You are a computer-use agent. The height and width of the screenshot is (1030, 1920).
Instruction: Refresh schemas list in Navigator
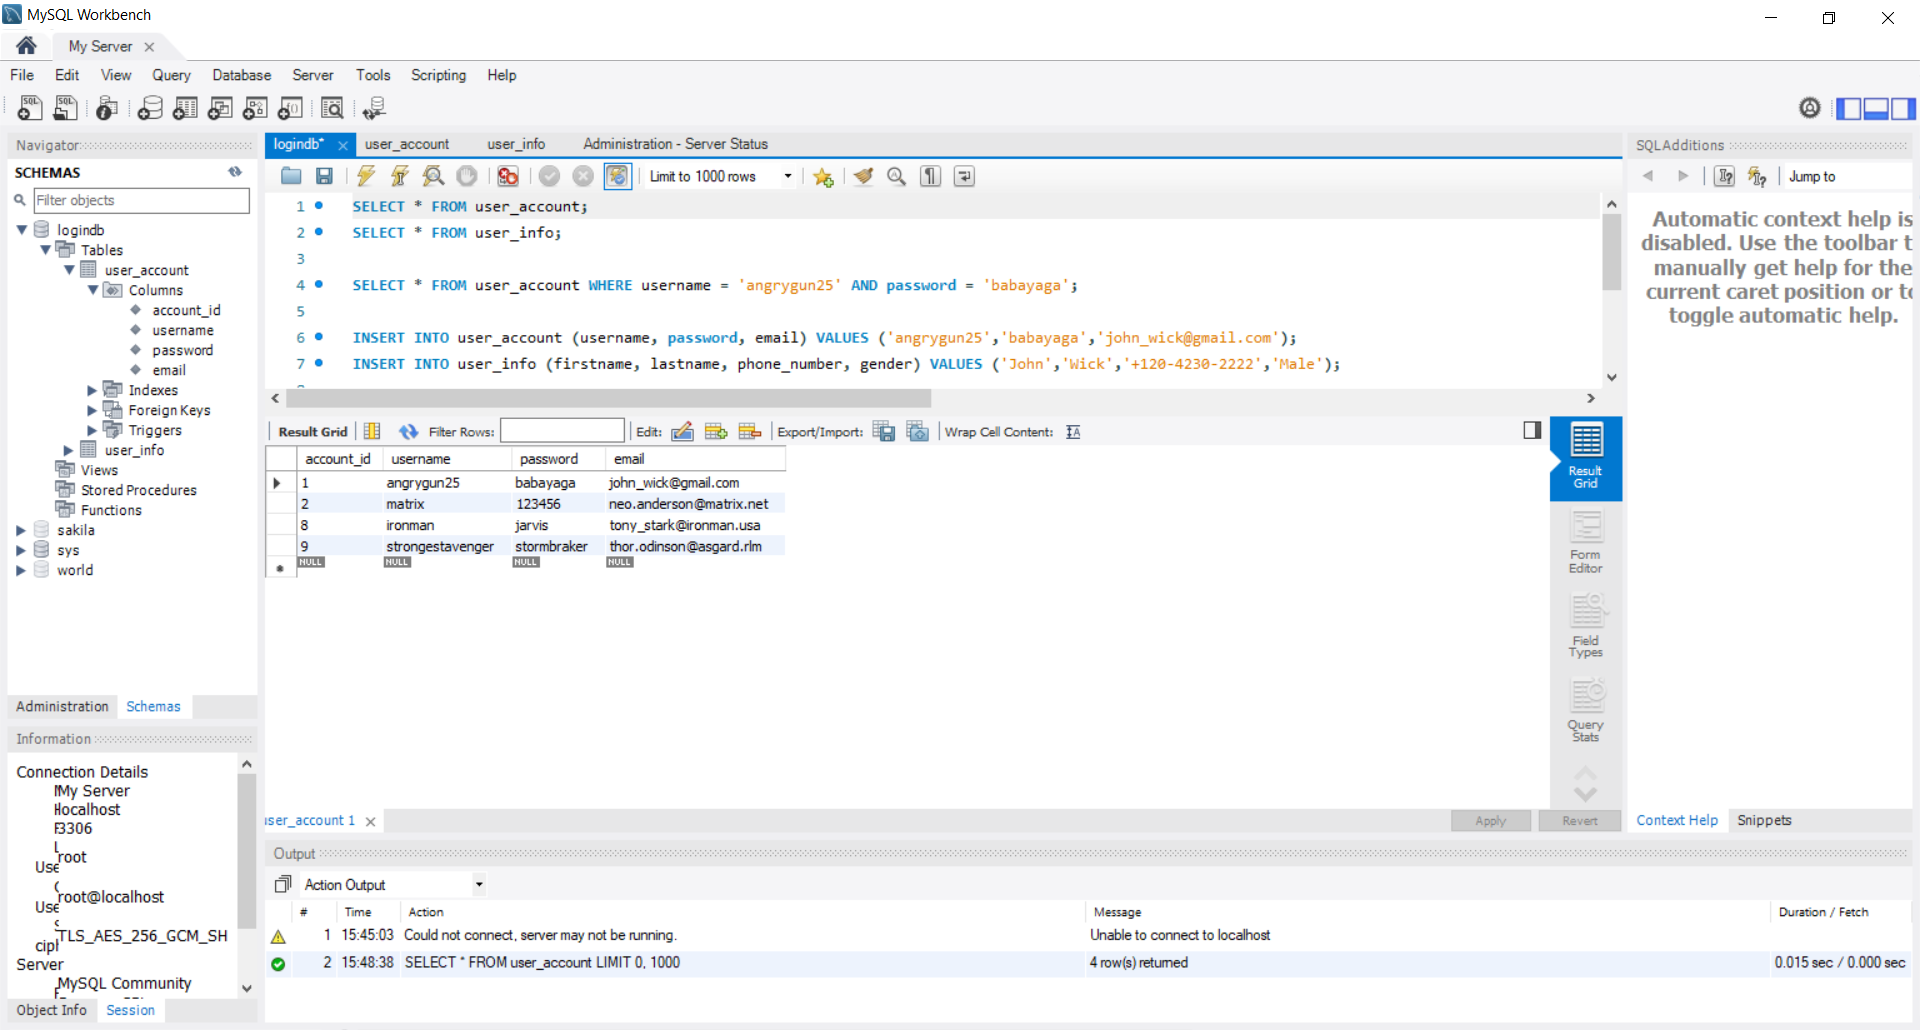(235, 172)
